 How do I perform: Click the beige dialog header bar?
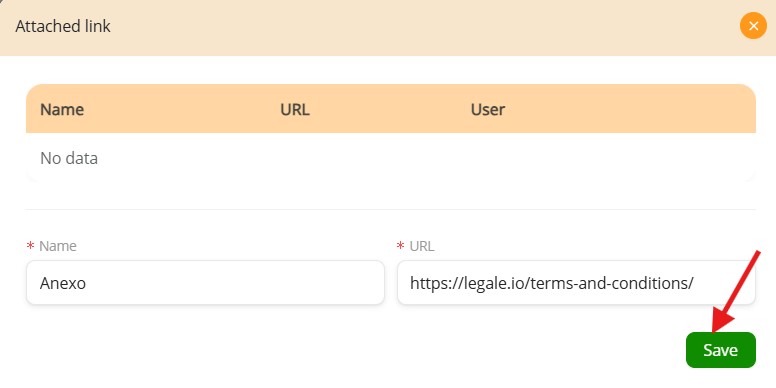pyautogui.click(x=388, y=28)
